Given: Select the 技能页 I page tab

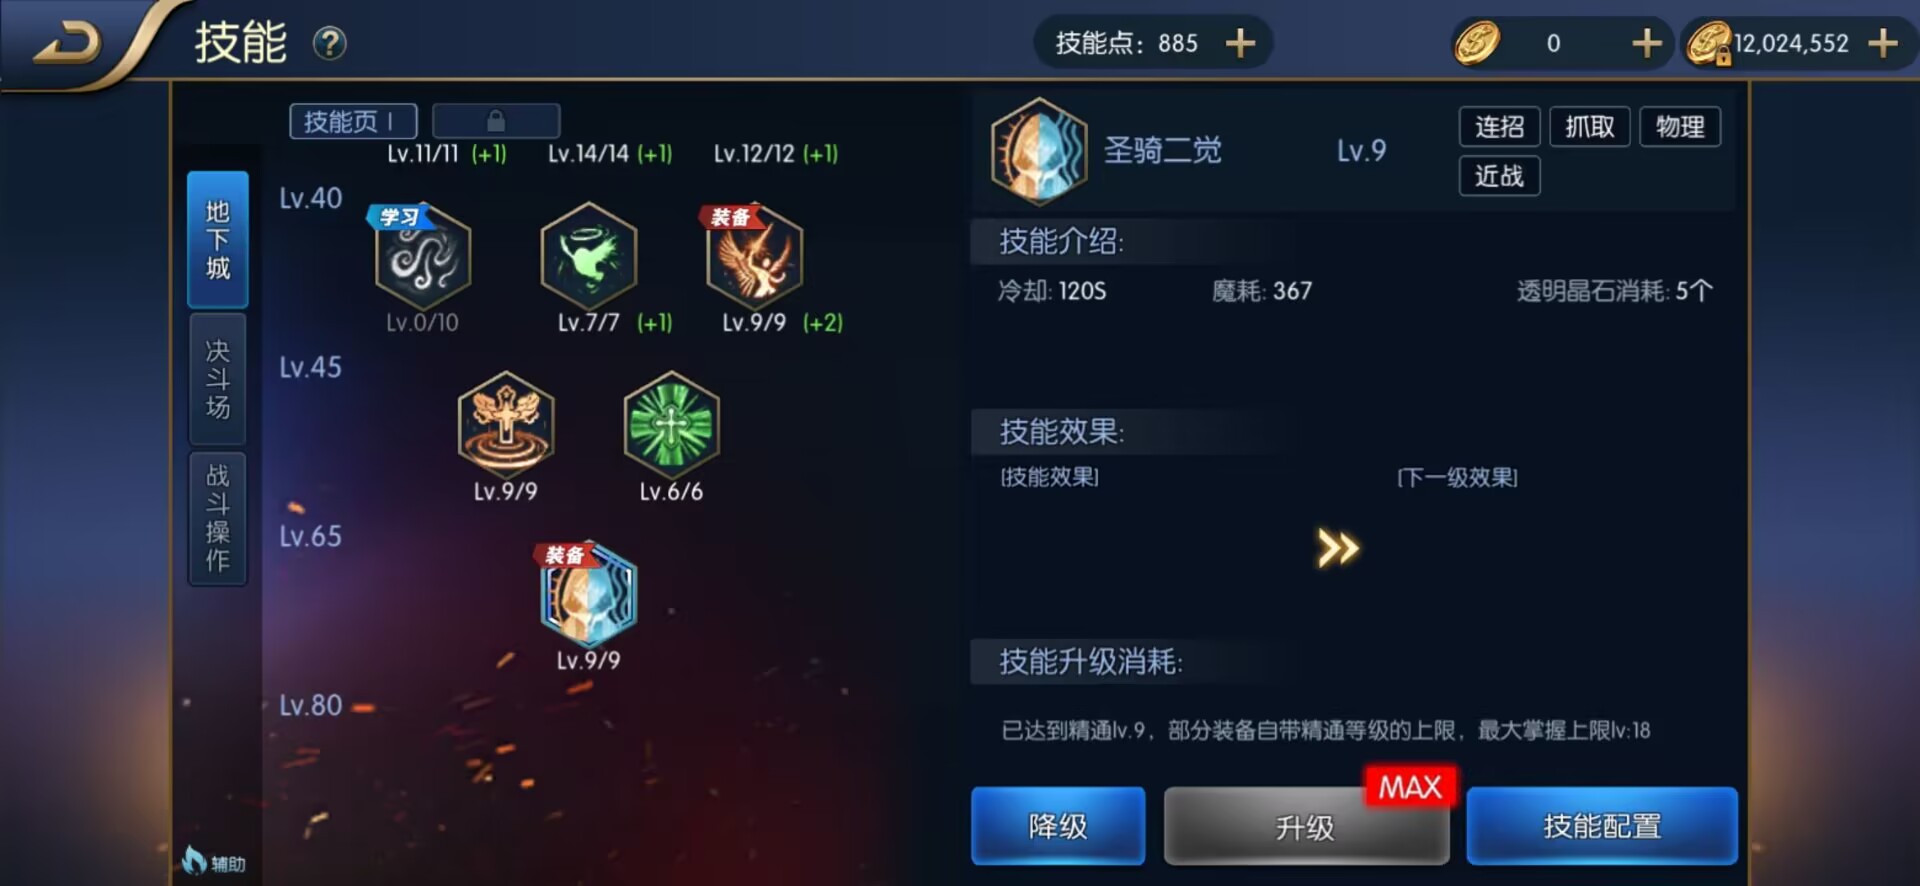Looking at the screenshot, I should 353,121.
